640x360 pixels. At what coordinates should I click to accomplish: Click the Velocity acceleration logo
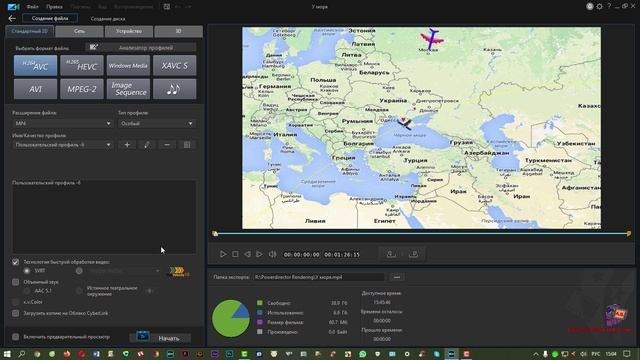coord(178,271)
